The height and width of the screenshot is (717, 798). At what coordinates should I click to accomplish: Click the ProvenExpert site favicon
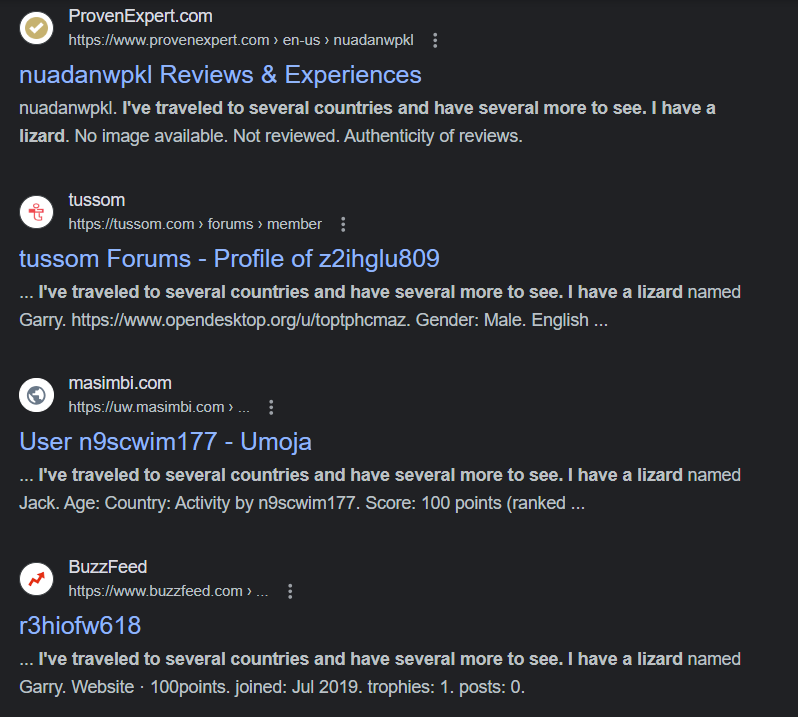[36, 28]
